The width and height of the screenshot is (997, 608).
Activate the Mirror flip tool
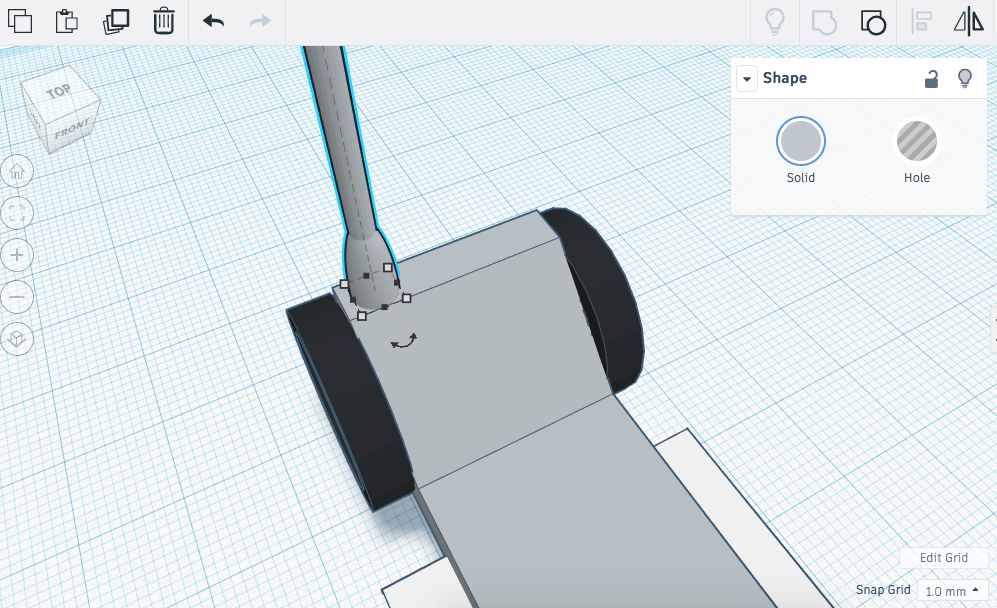[x=969, y=22]
